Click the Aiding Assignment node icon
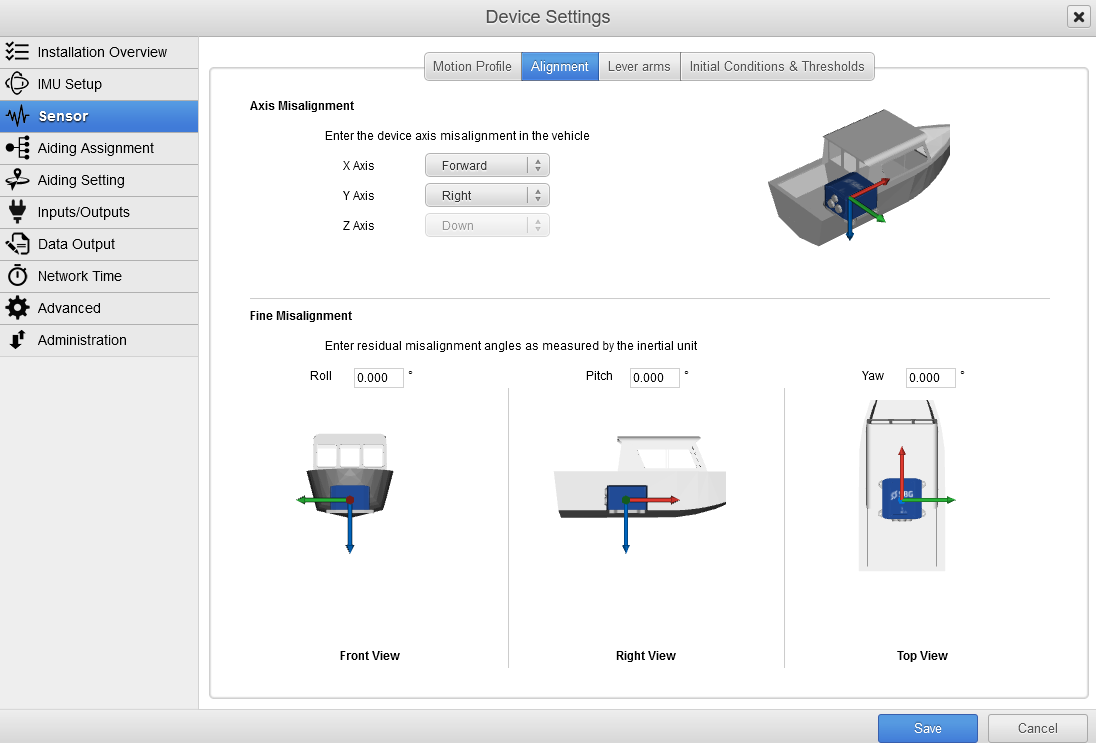The width and height of the screenshot is (1096, 743). 17,148
